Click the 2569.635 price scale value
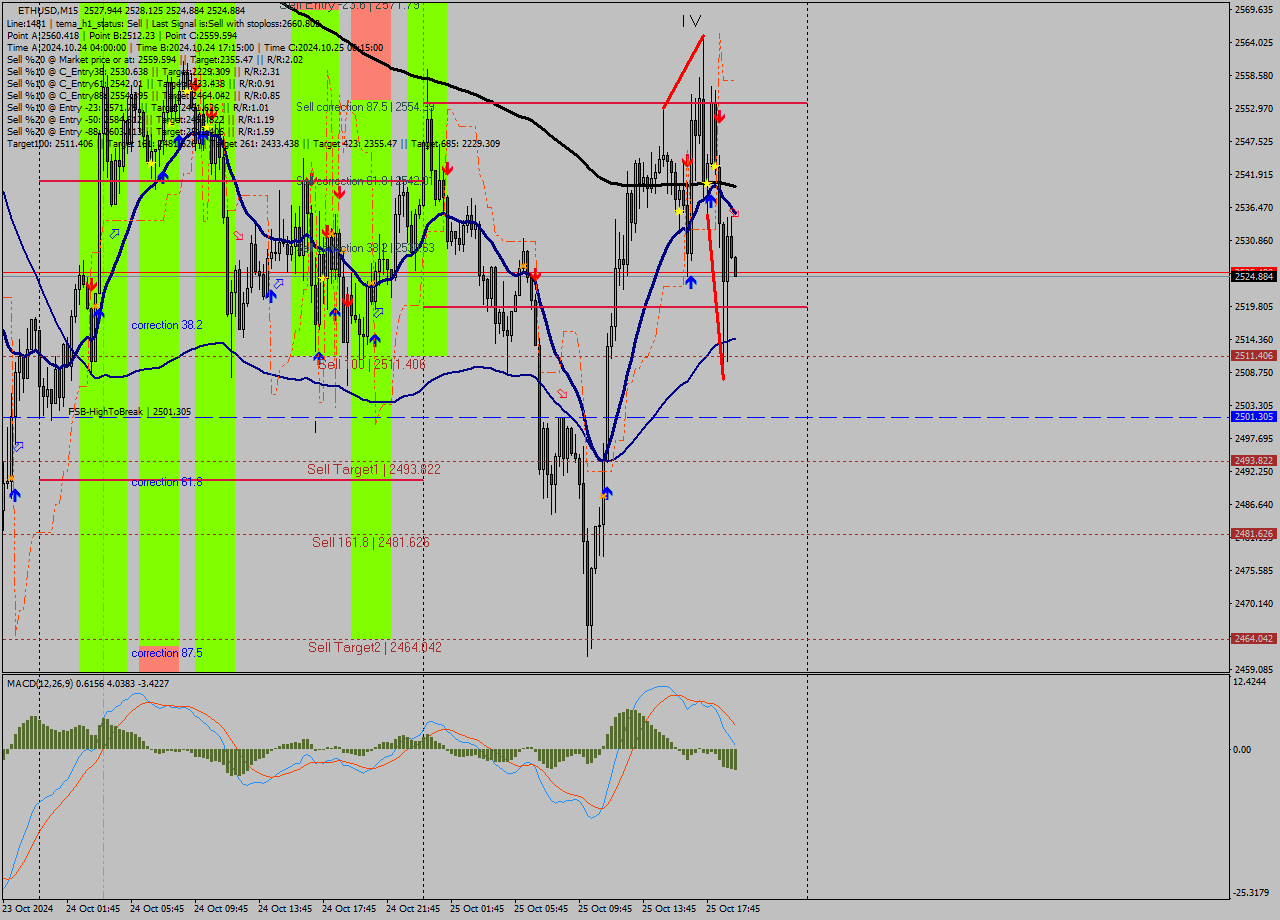Viewport: 1280px width, 920px height. (1254, 9)
